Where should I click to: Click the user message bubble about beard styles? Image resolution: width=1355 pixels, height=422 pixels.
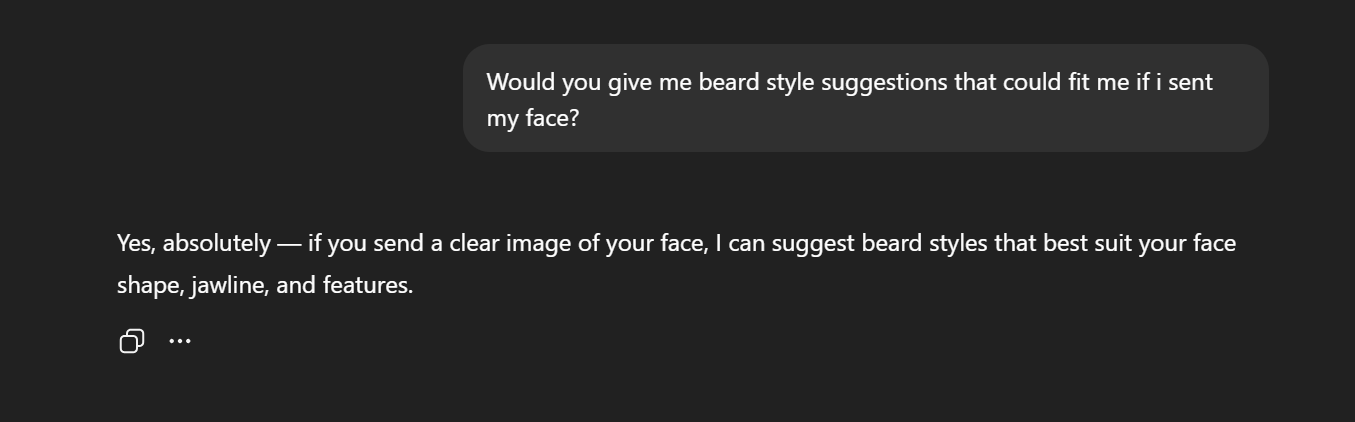865,98
